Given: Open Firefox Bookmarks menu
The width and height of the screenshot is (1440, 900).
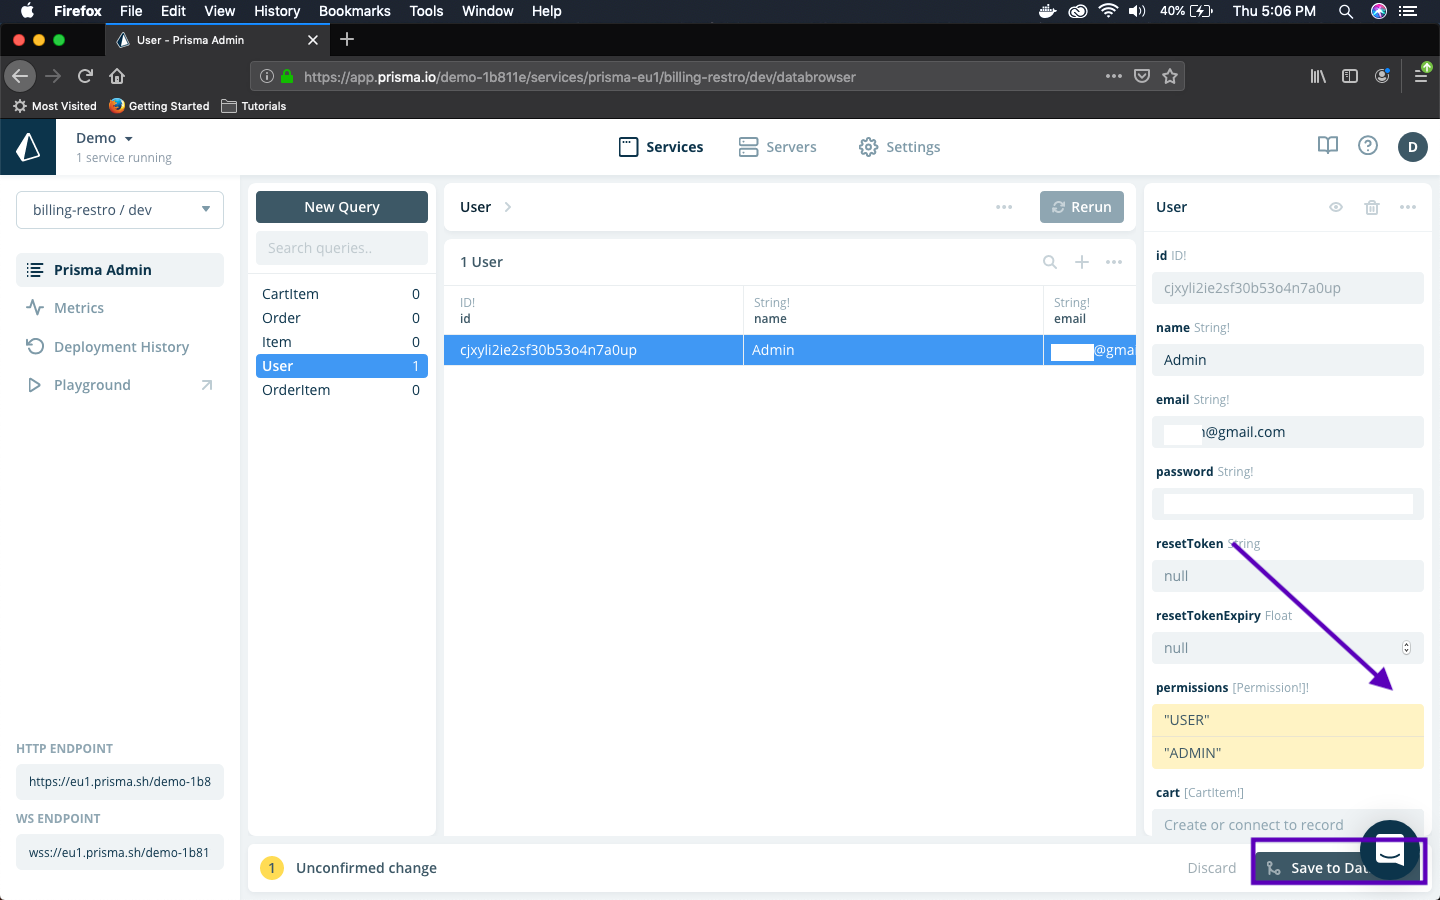Looking at the screenshot, I should [355, 11].
